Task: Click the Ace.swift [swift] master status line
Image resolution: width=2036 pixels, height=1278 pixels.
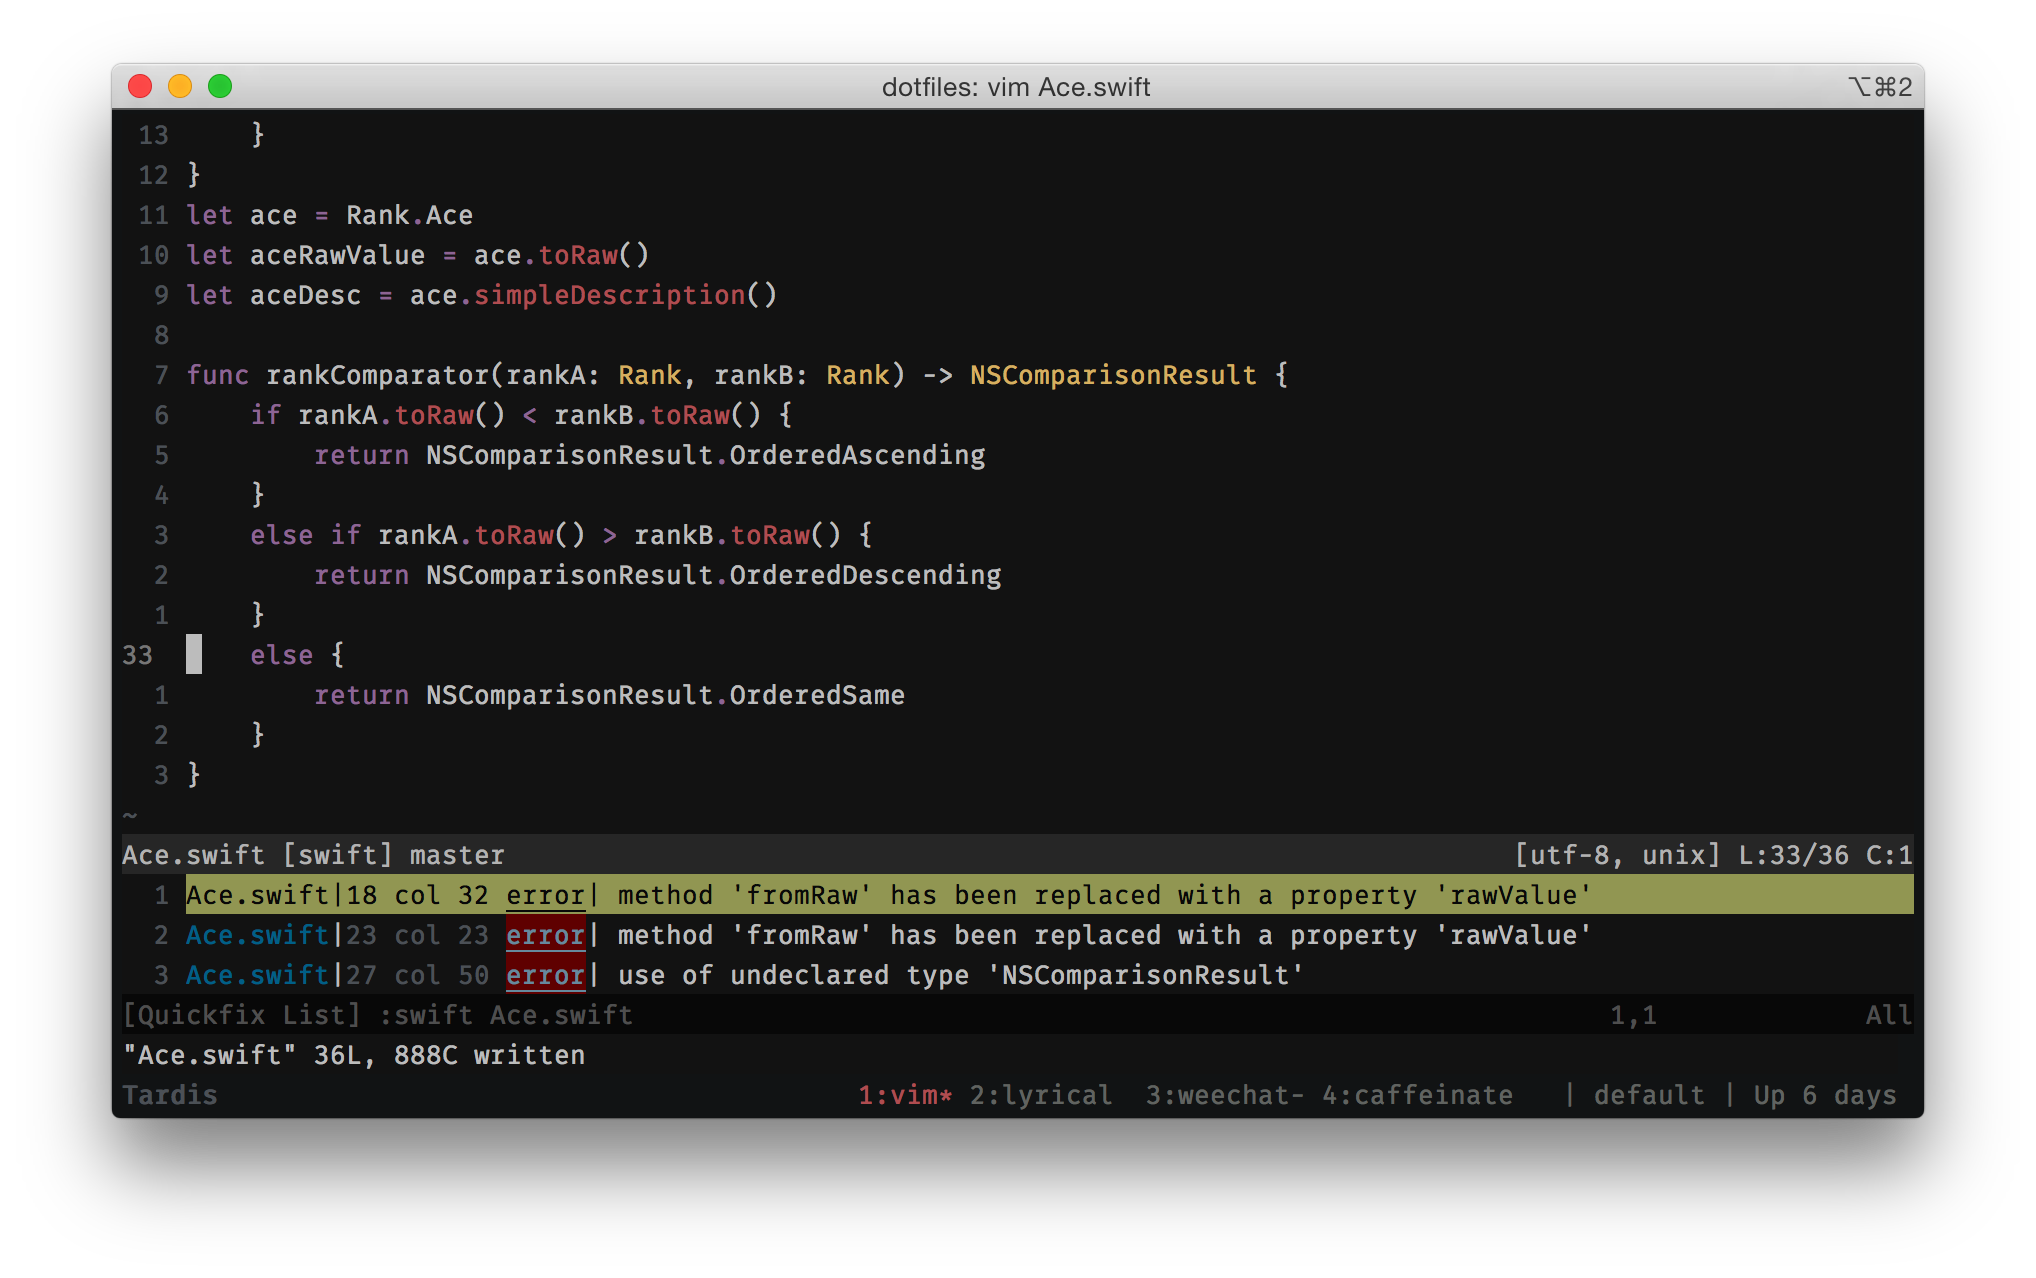Action: [x=312, y=855]
